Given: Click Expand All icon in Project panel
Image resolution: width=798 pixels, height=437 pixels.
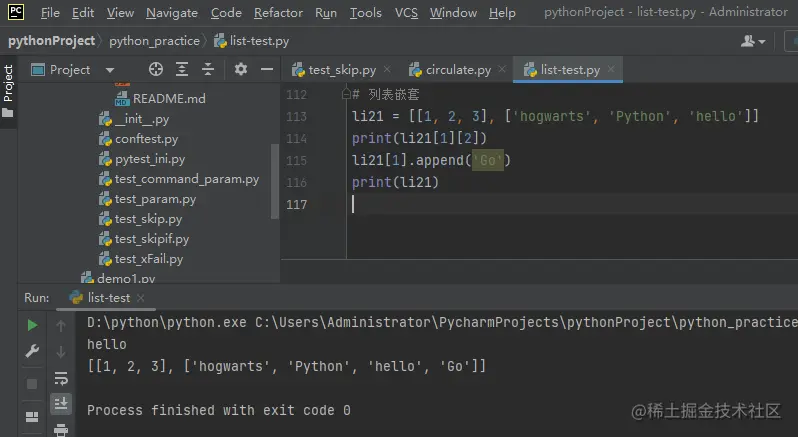Looking at the screenshot, I should [x=182, y=69].
